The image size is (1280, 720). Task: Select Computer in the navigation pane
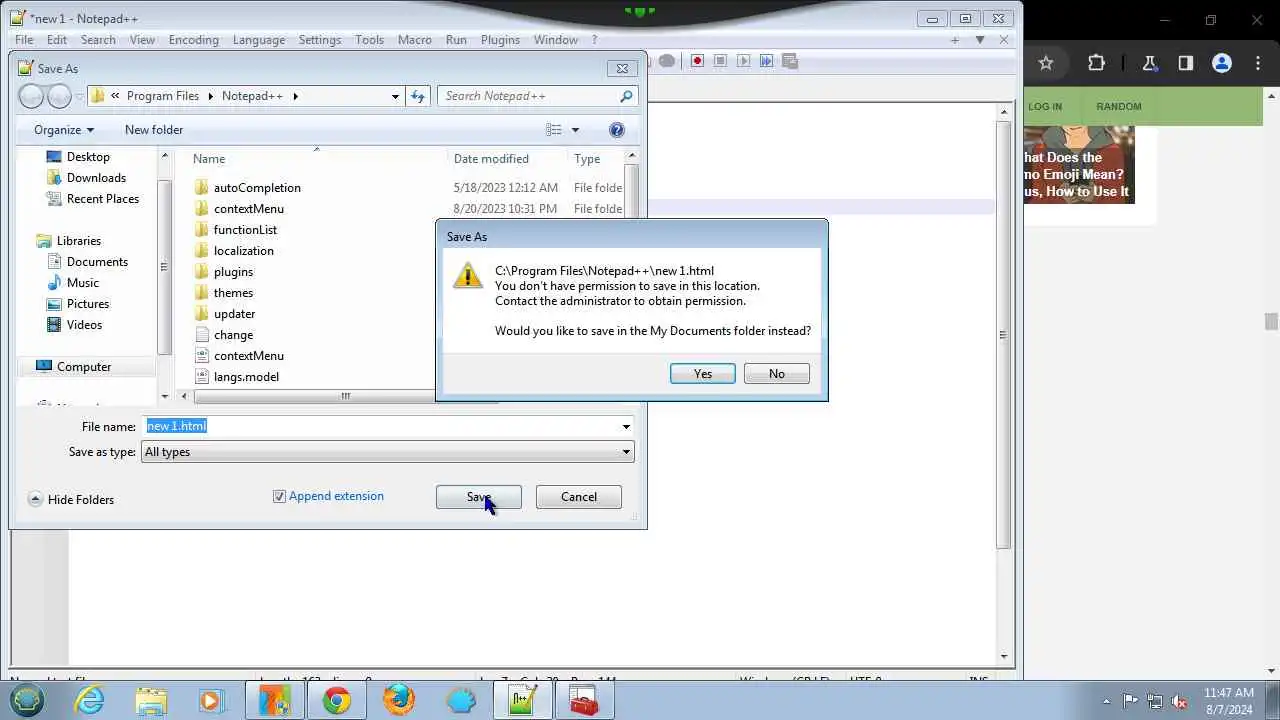84,367
